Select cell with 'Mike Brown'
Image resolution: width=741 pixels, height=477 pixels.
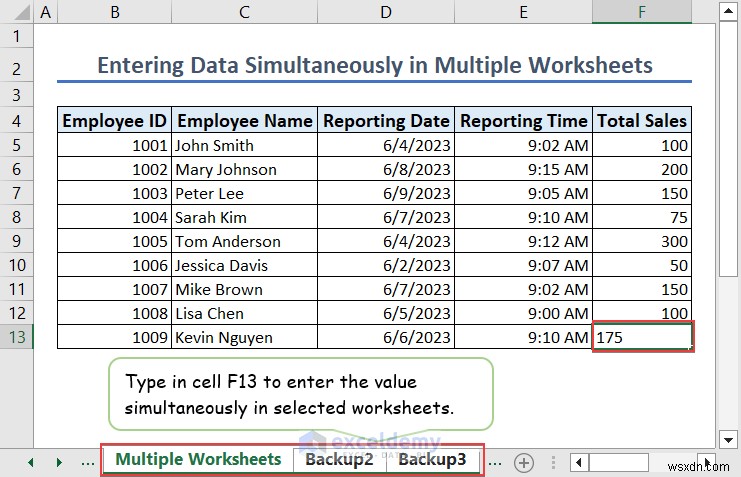coord(244,289)
